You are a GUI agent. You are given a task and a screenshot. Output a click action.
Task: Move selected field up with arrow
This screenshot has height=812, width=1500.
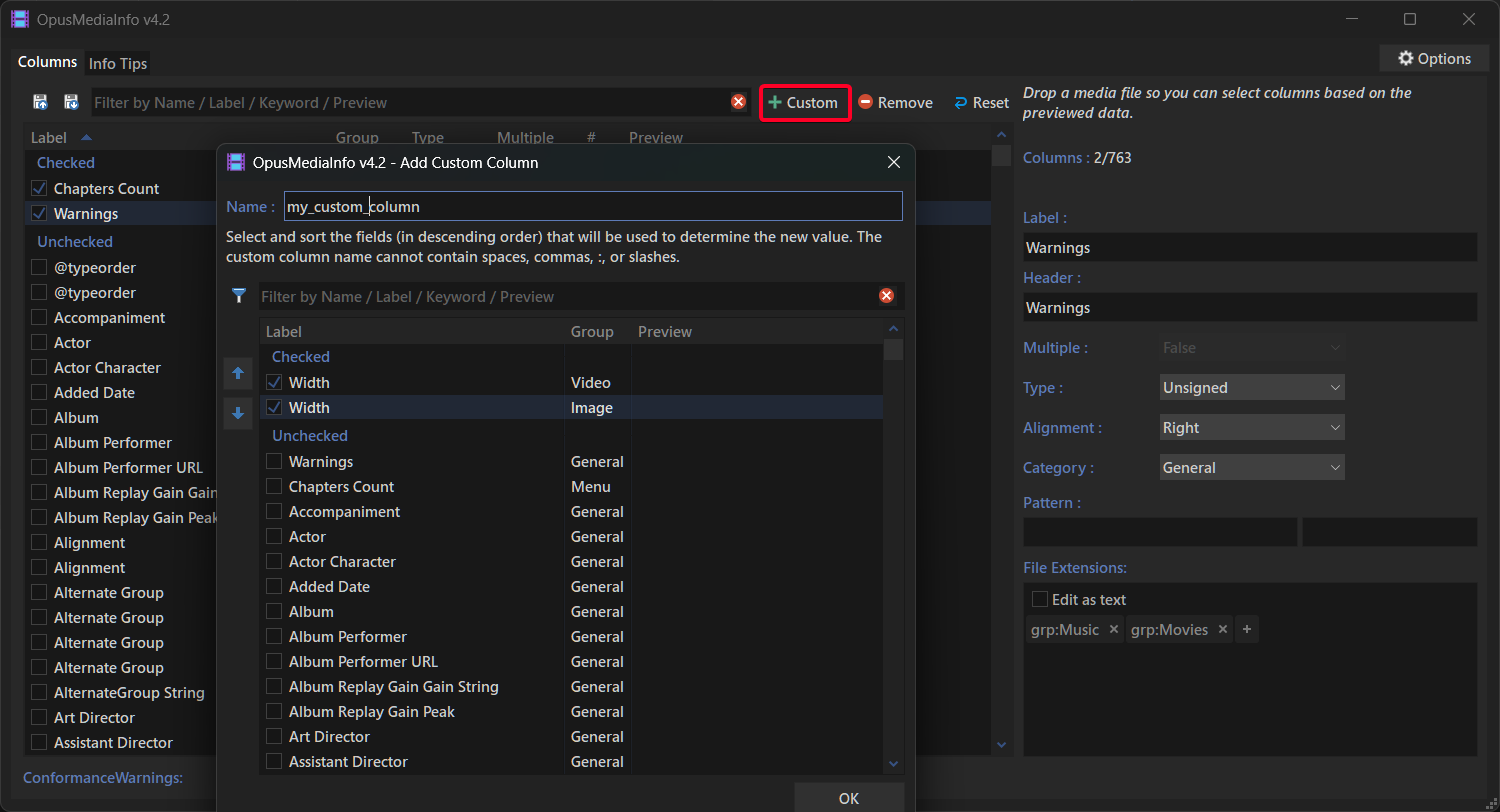point(238,373)
